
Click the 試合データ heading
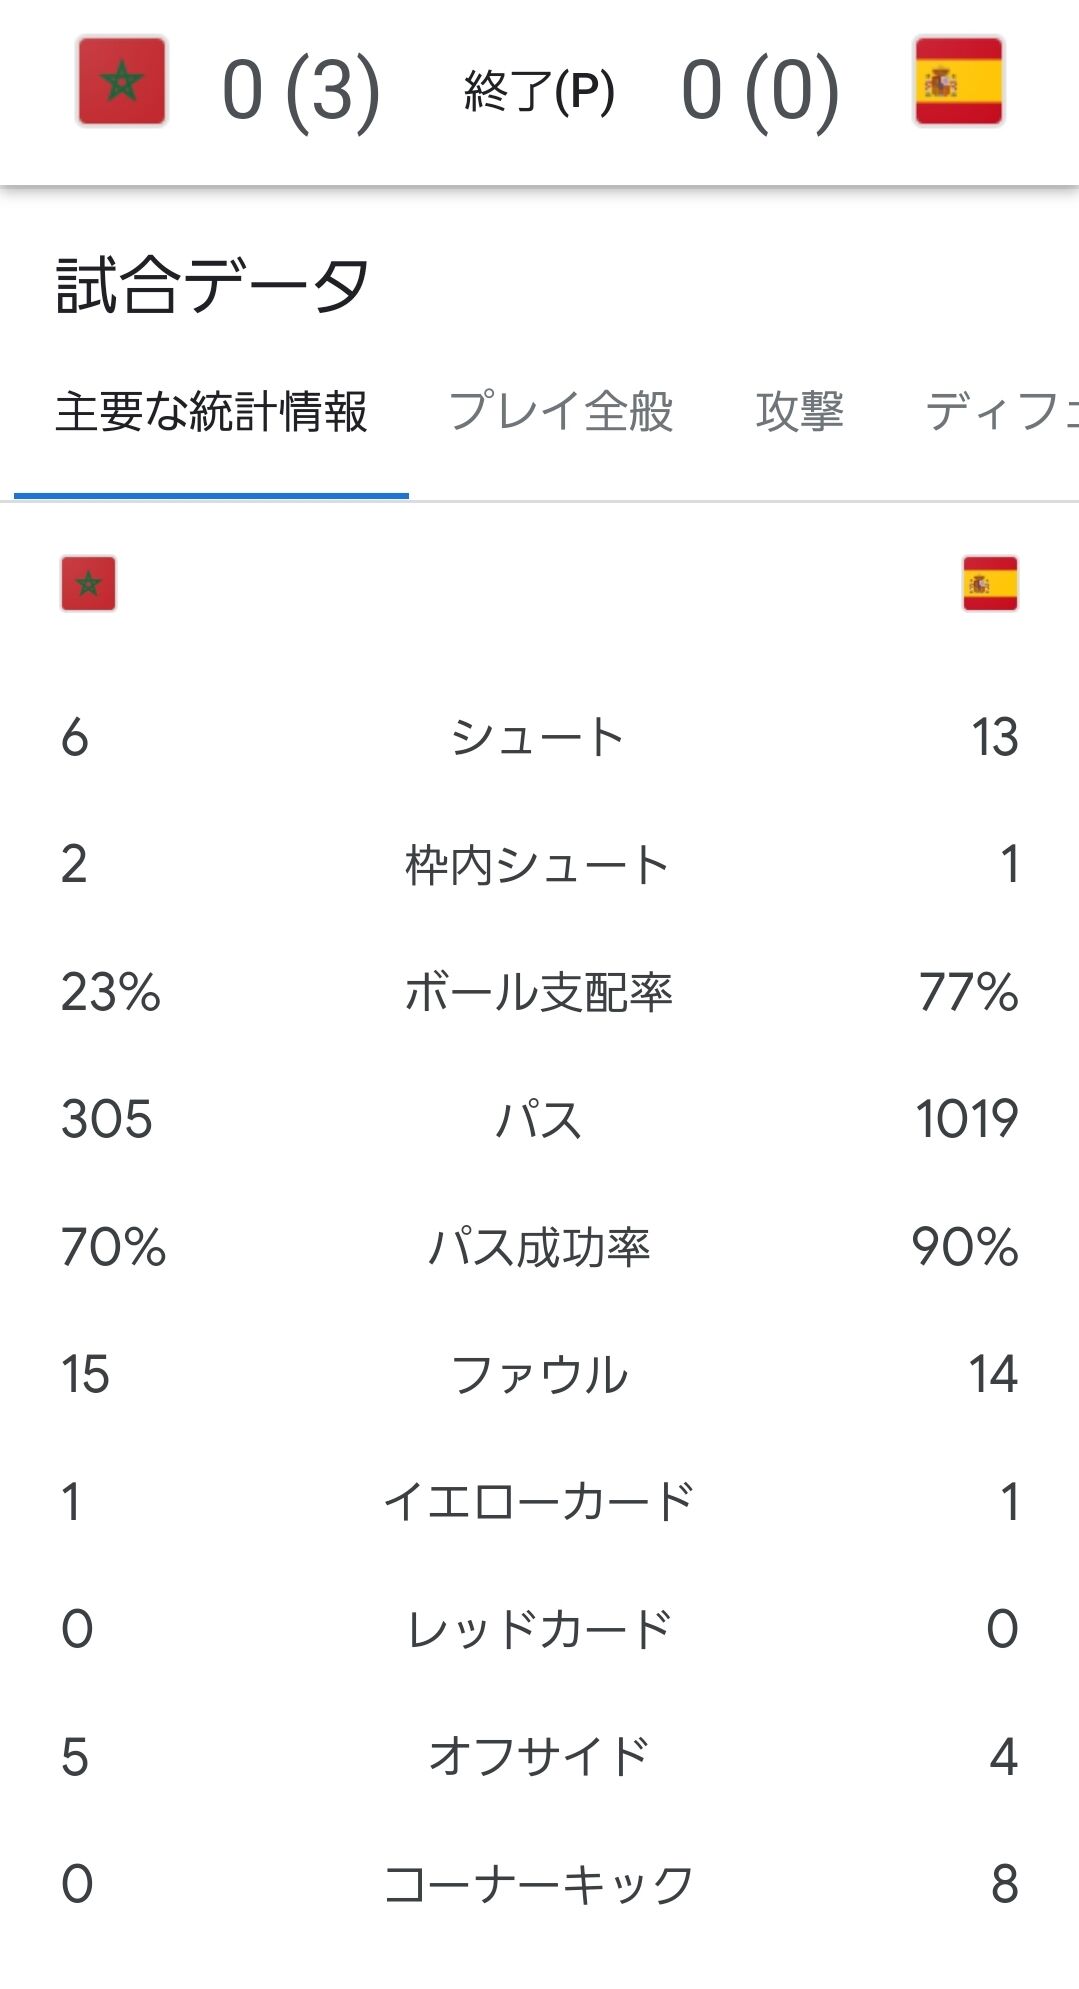coord(213,286)
